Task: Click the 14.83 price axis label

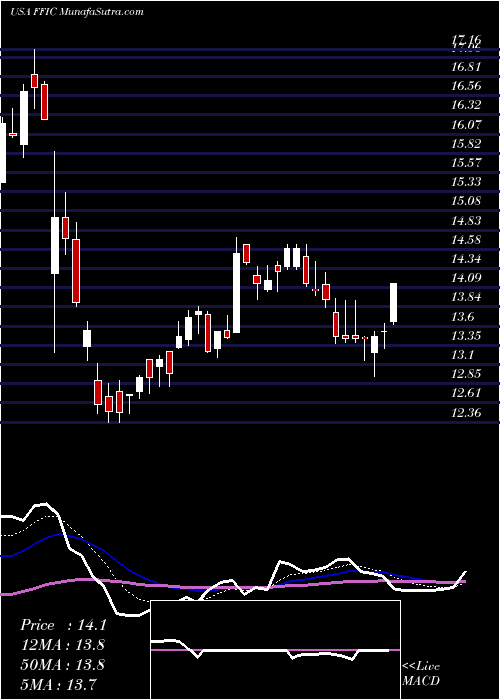Action: [466, 221]
